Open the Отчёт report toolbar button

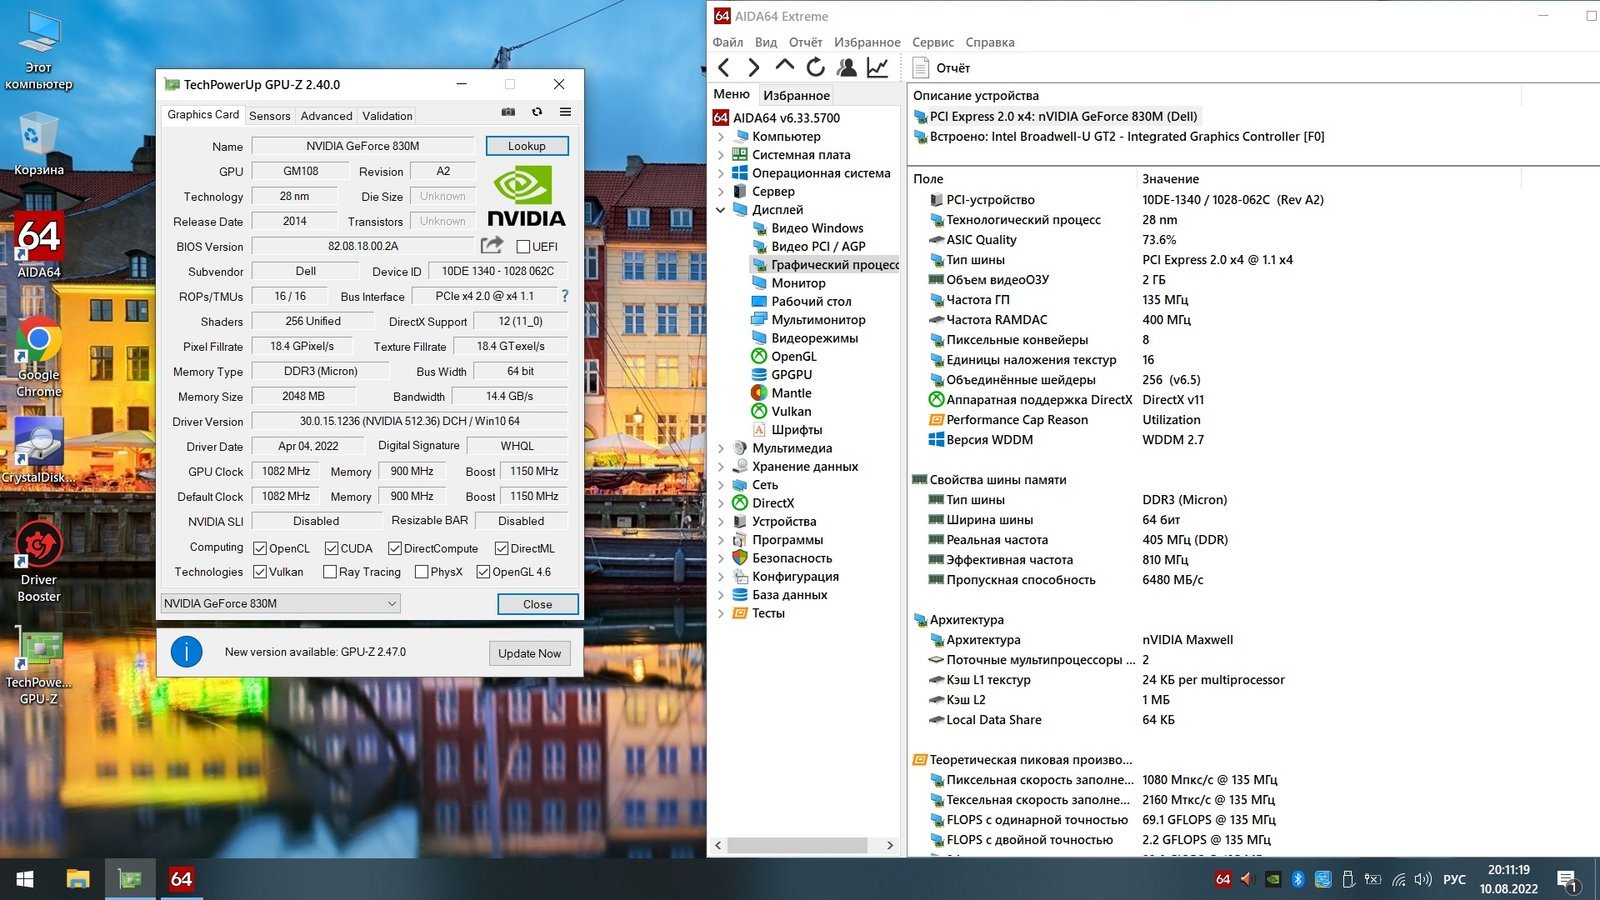coord(942,68)
